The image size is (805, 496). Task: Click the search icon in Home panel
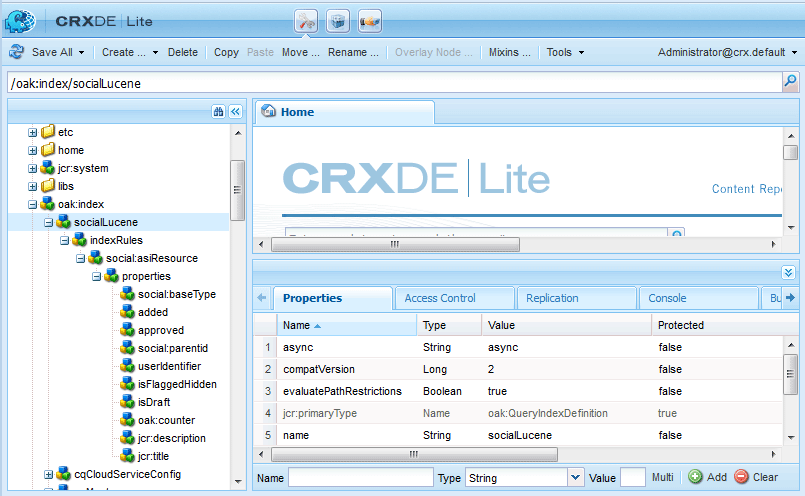coord(677,233)
